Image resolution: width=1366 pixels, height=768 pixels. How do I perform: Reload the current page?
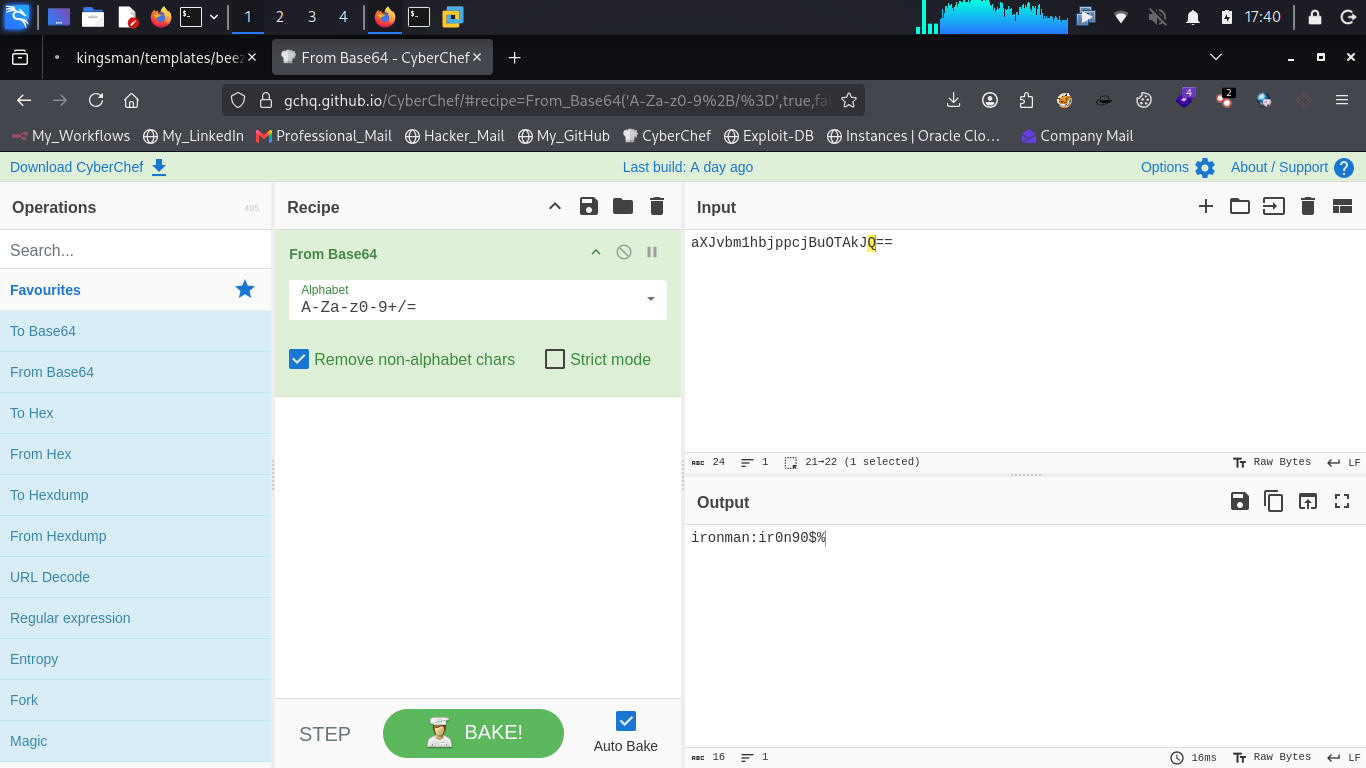coord(96,100)
